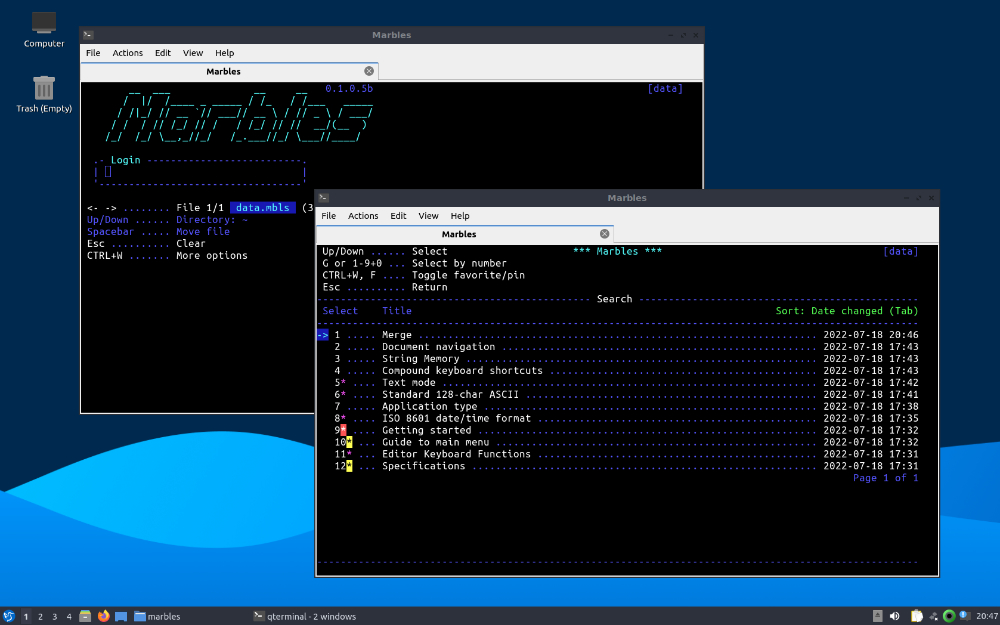The image size is (1000, 625).
Task: Switch to virtual desktop 2
Action: (40, 617)
